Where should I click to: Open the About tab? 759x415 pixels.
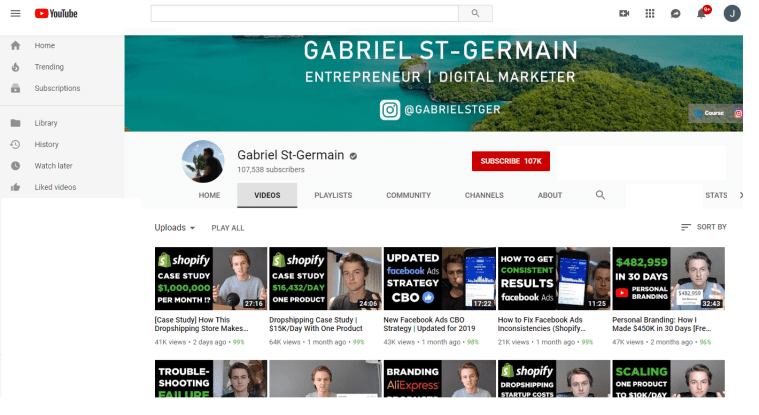pos(550,195)
